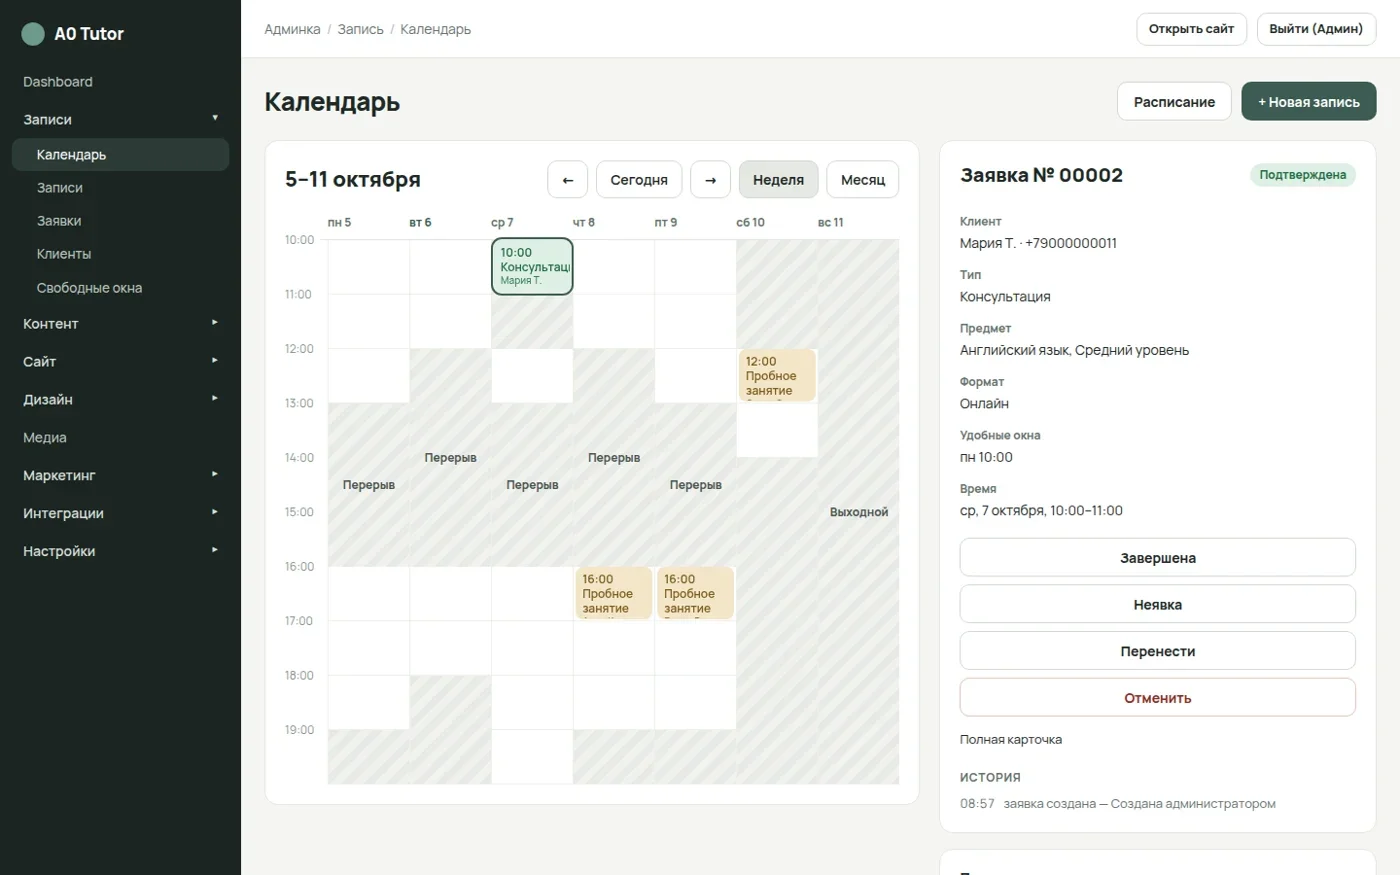Open the Полная карточка link
1400x875 pixels.
(x=1011, y=740)
